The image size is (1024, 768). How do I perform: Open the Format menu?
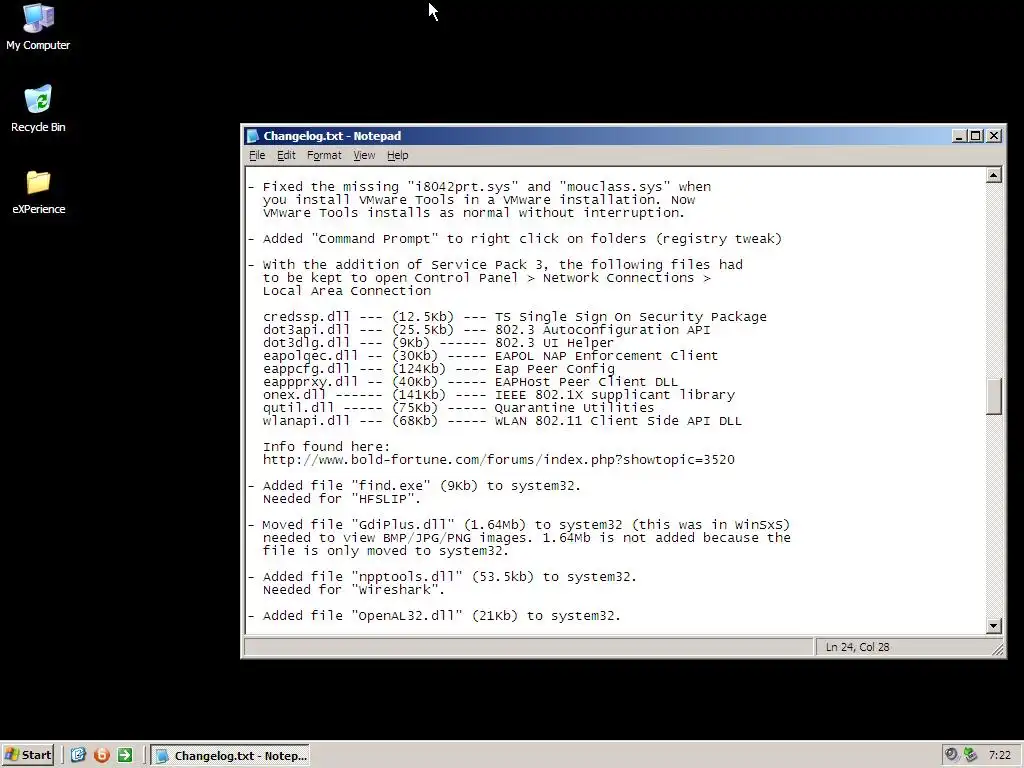tap(324, 155)
